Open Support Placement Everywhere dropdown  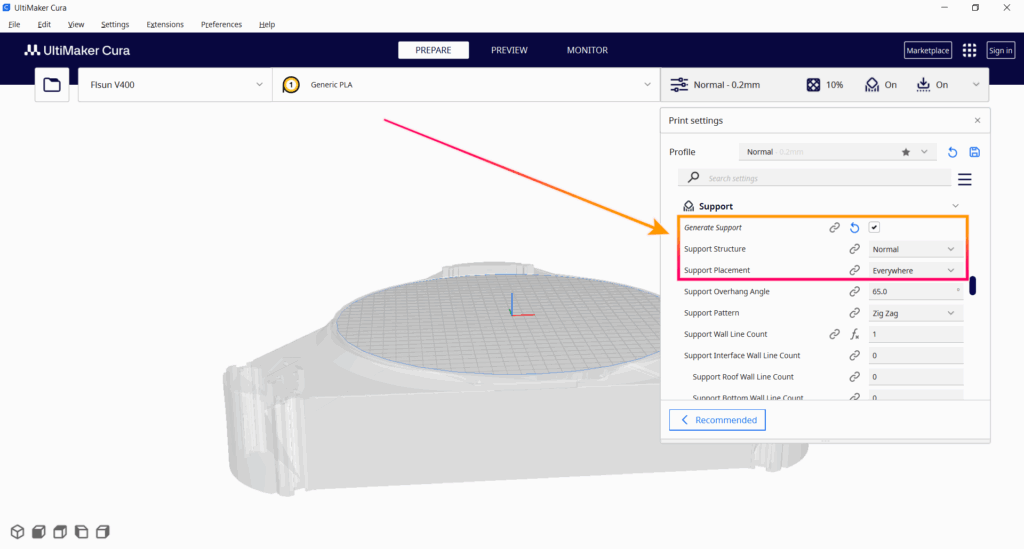click(916, 270)
